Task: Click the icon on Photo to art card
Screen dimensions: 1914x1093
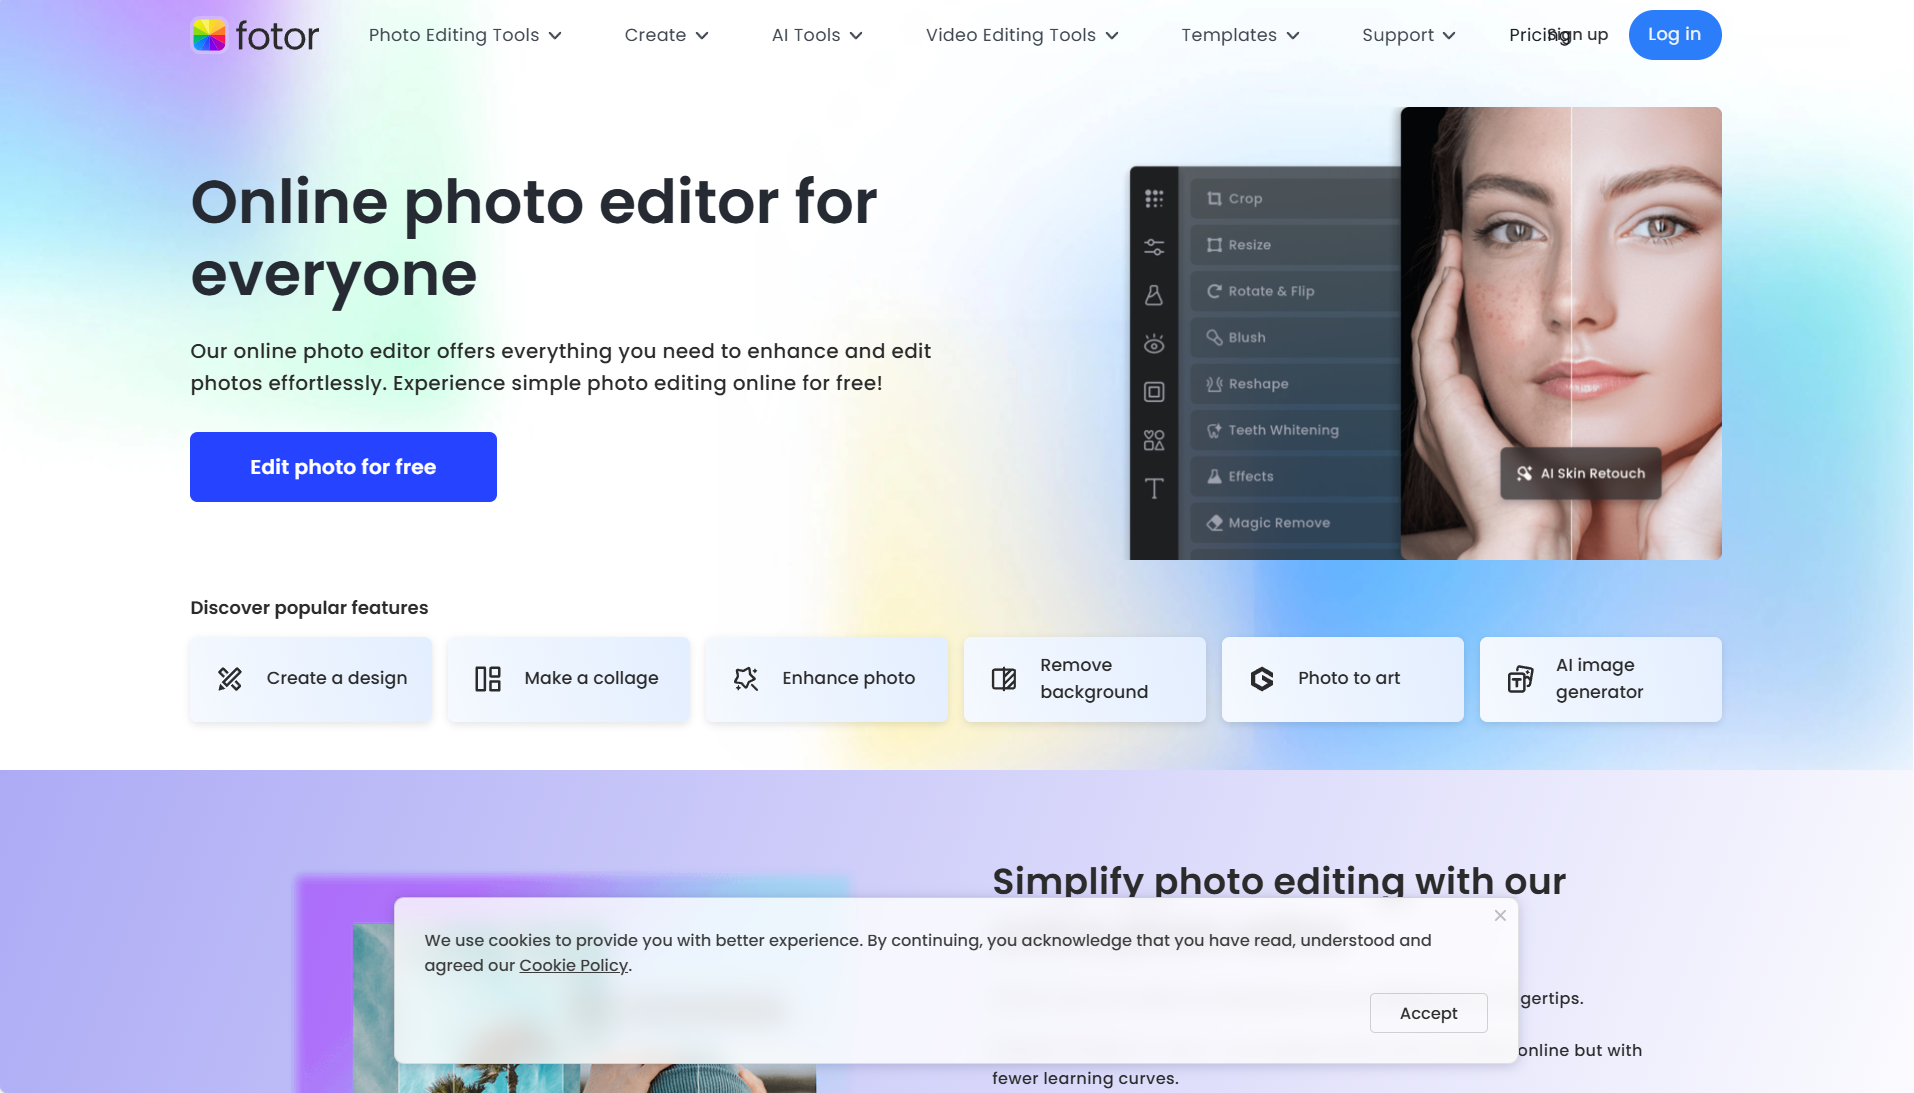Action: [x=1262, y=679]
